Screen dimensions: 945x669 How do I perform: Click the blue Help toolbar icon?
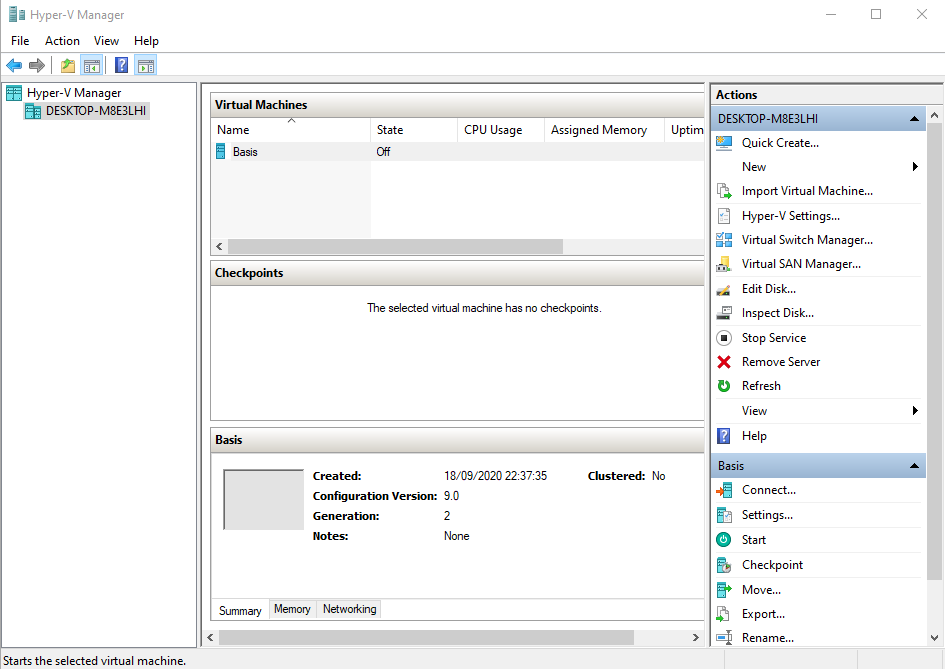point(121,65)
